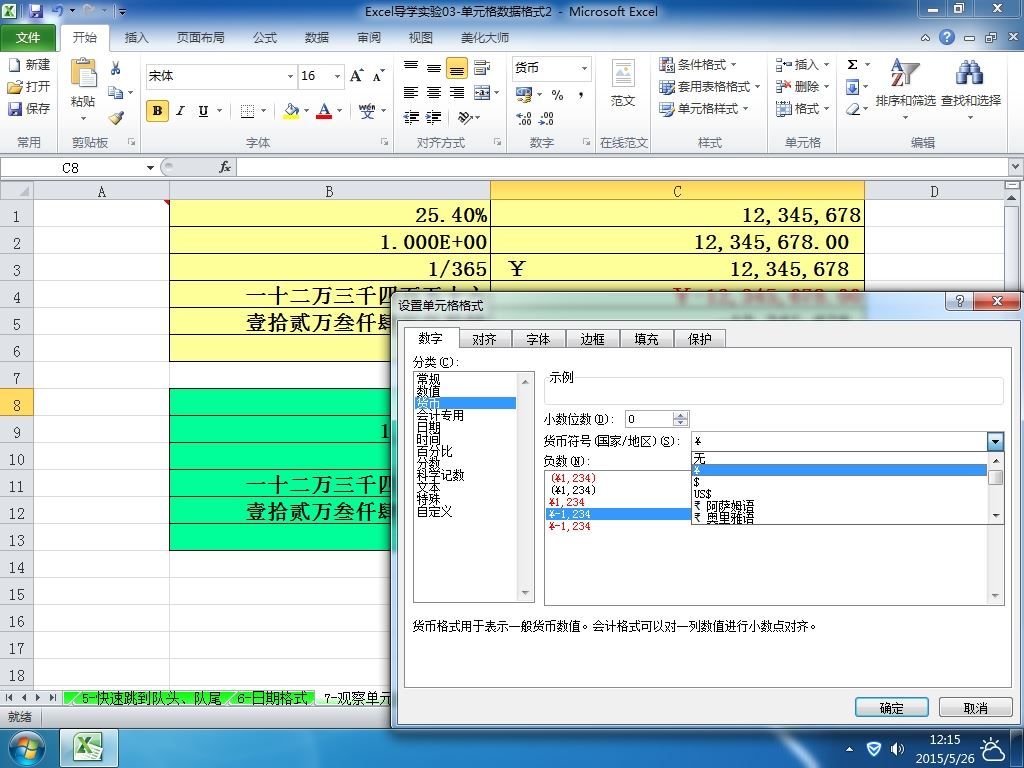Viewport: 1024px width, 768px height.
Task: Switch to the 插入 ribbon tab
Action: coord(136,38)
